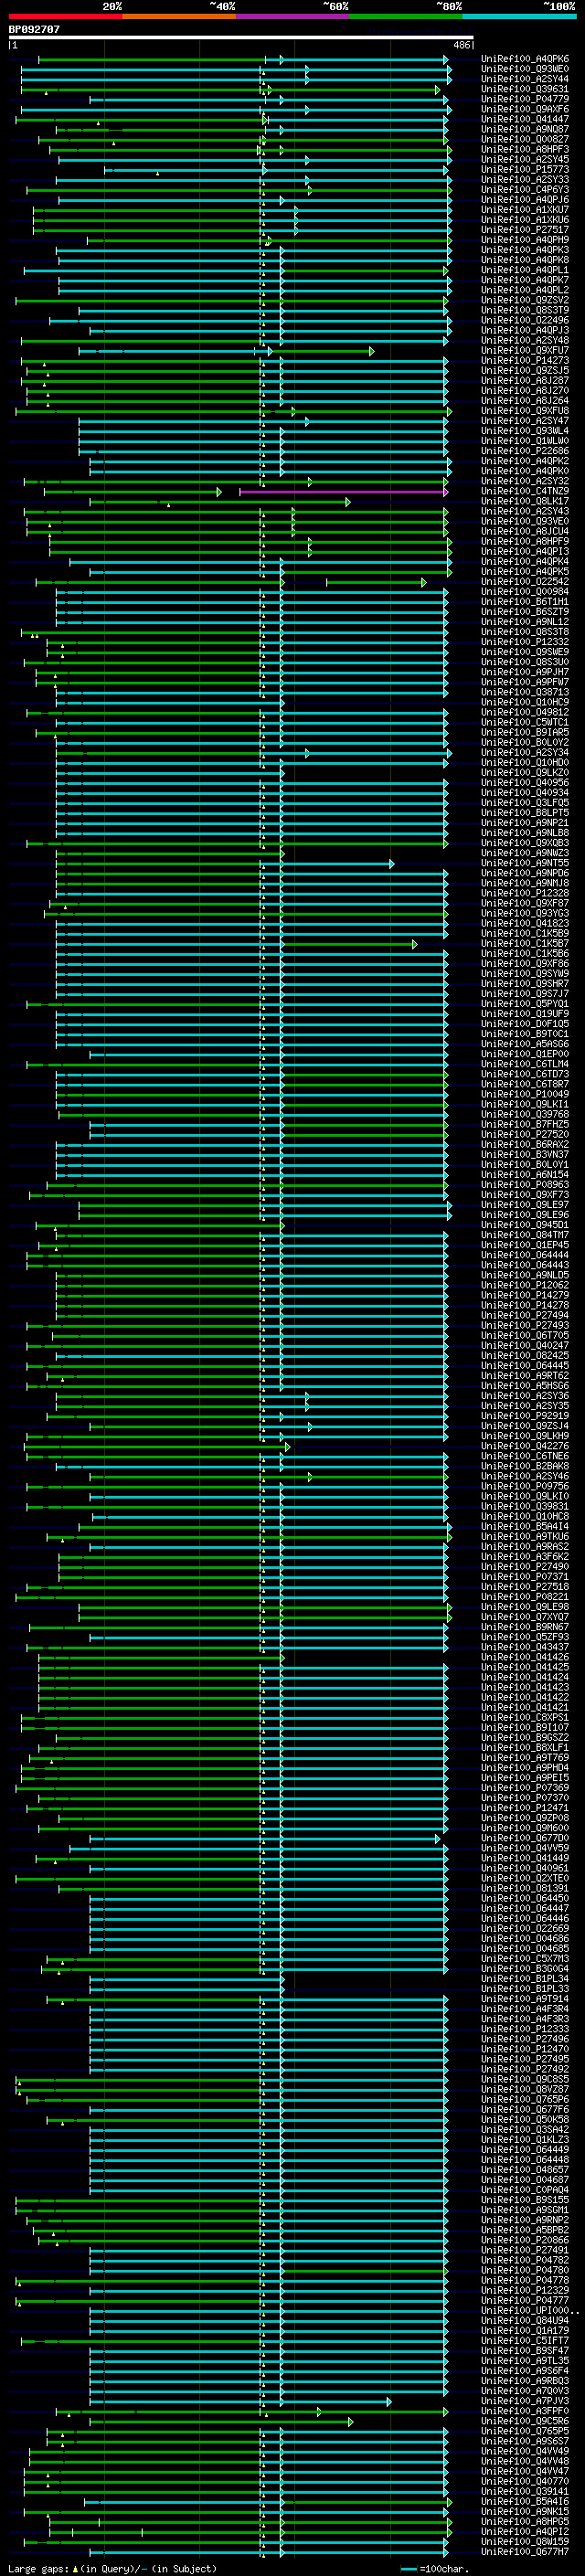
Task: Select the truncated UniRef100_UPI000.. label
Action: coord(529,2311)
